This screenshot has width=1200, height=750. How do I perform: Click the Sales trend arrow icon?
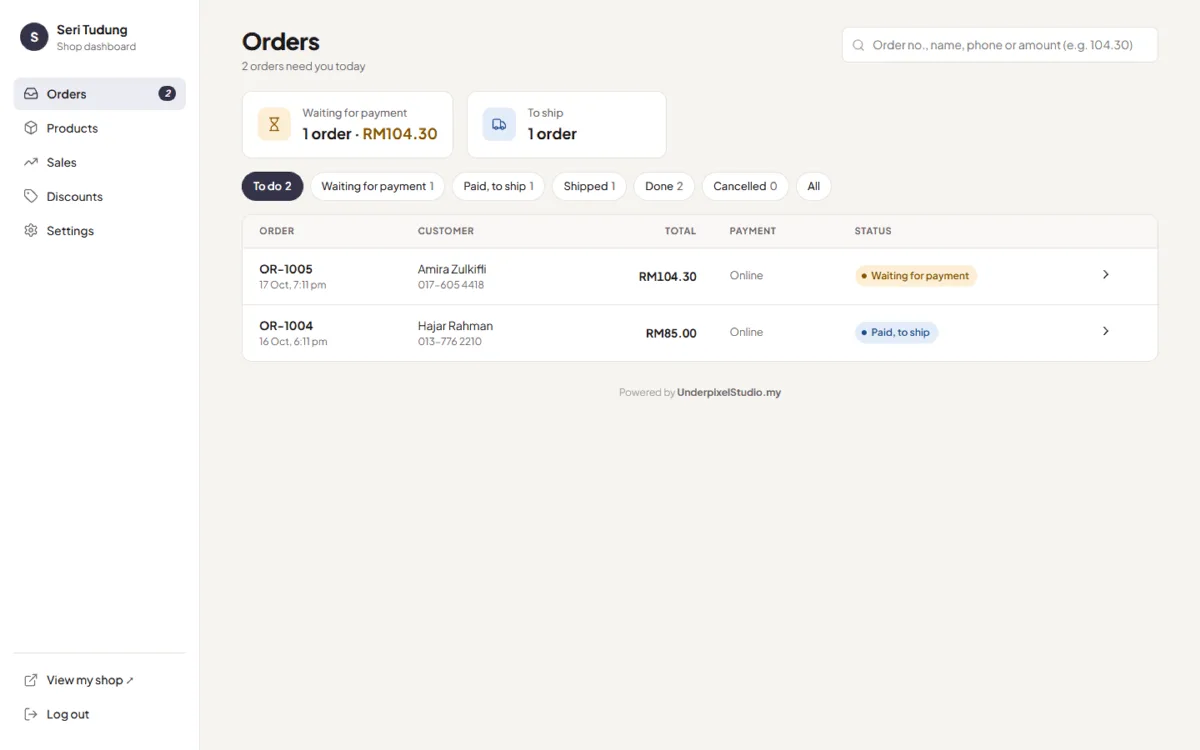[x=31, y=162]
